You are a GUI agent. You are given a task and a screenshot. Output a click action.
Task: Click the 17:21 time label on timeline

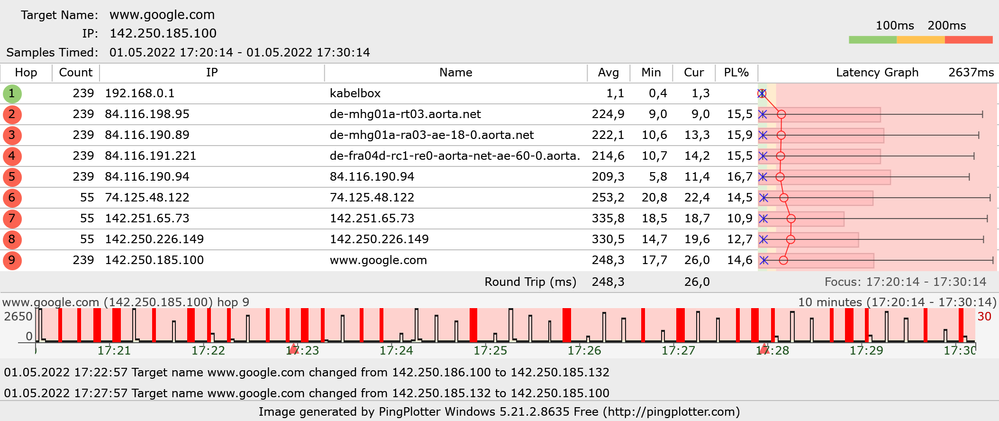tap(114, 350)
